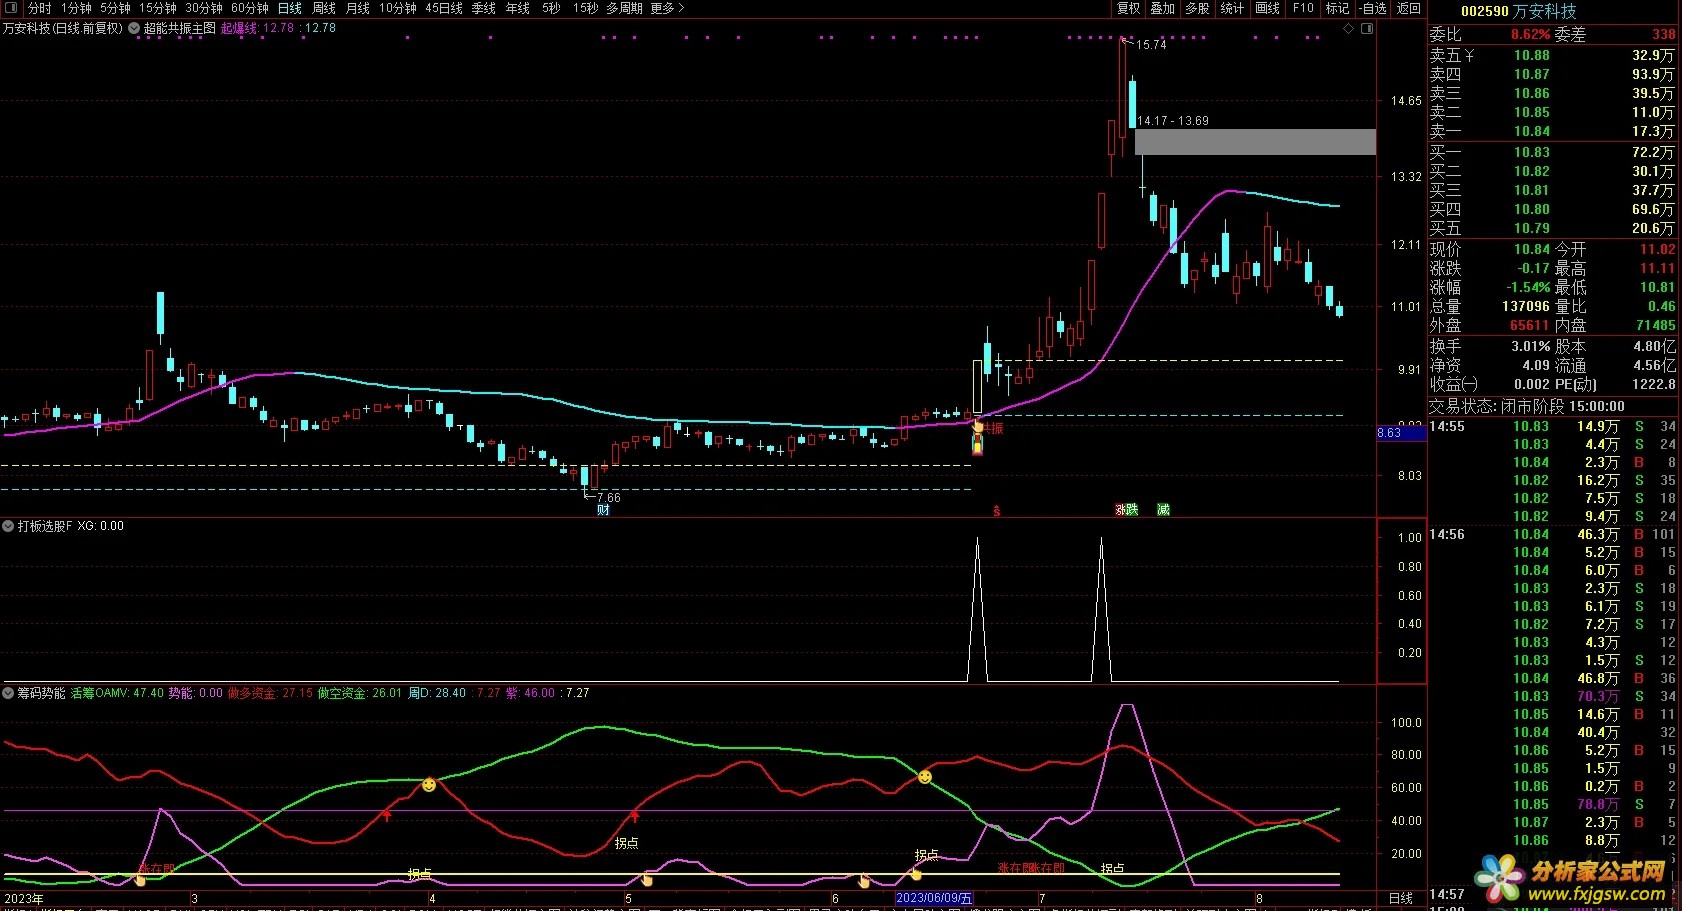Switch to the 年线 yearly chart

point(518,8)
